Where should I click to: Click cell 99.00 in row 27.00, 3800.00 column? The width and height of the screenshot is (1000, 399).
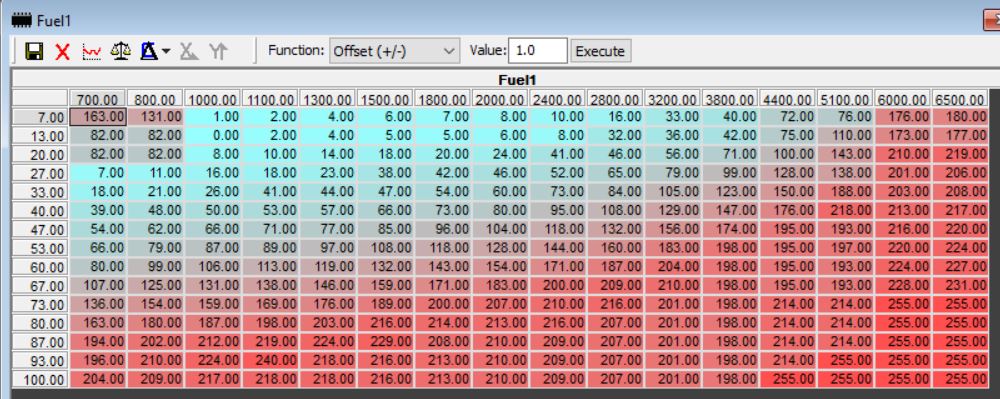tap(730, 173)
